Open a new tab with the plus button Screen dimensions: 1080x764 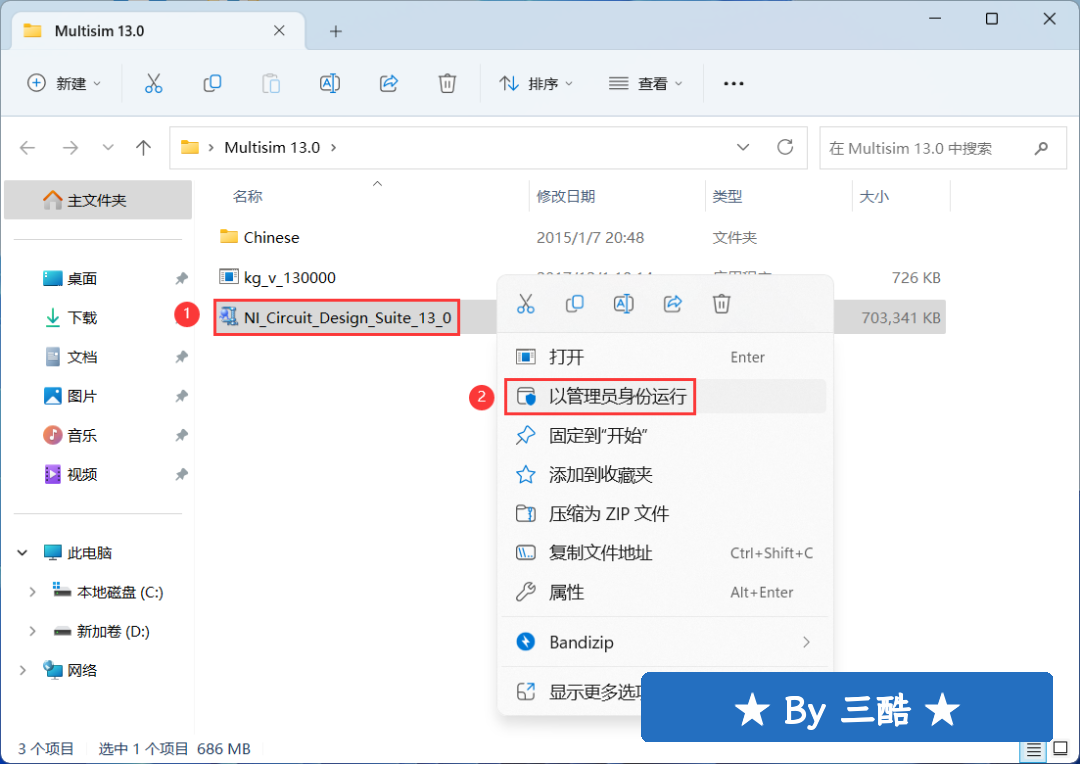[335, 31]
